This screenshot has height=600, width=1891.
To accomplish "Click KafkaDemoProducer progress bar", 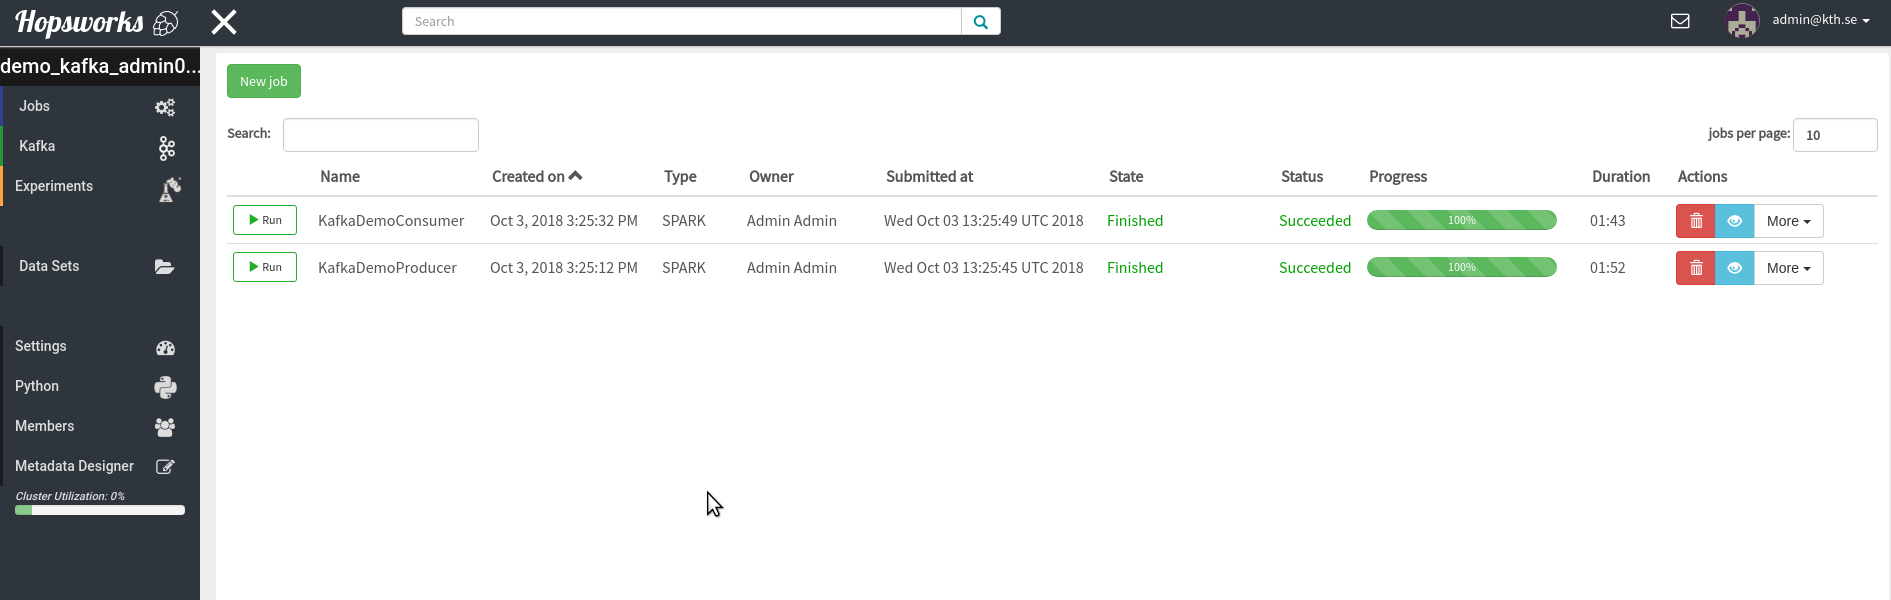I will 1462,267.
